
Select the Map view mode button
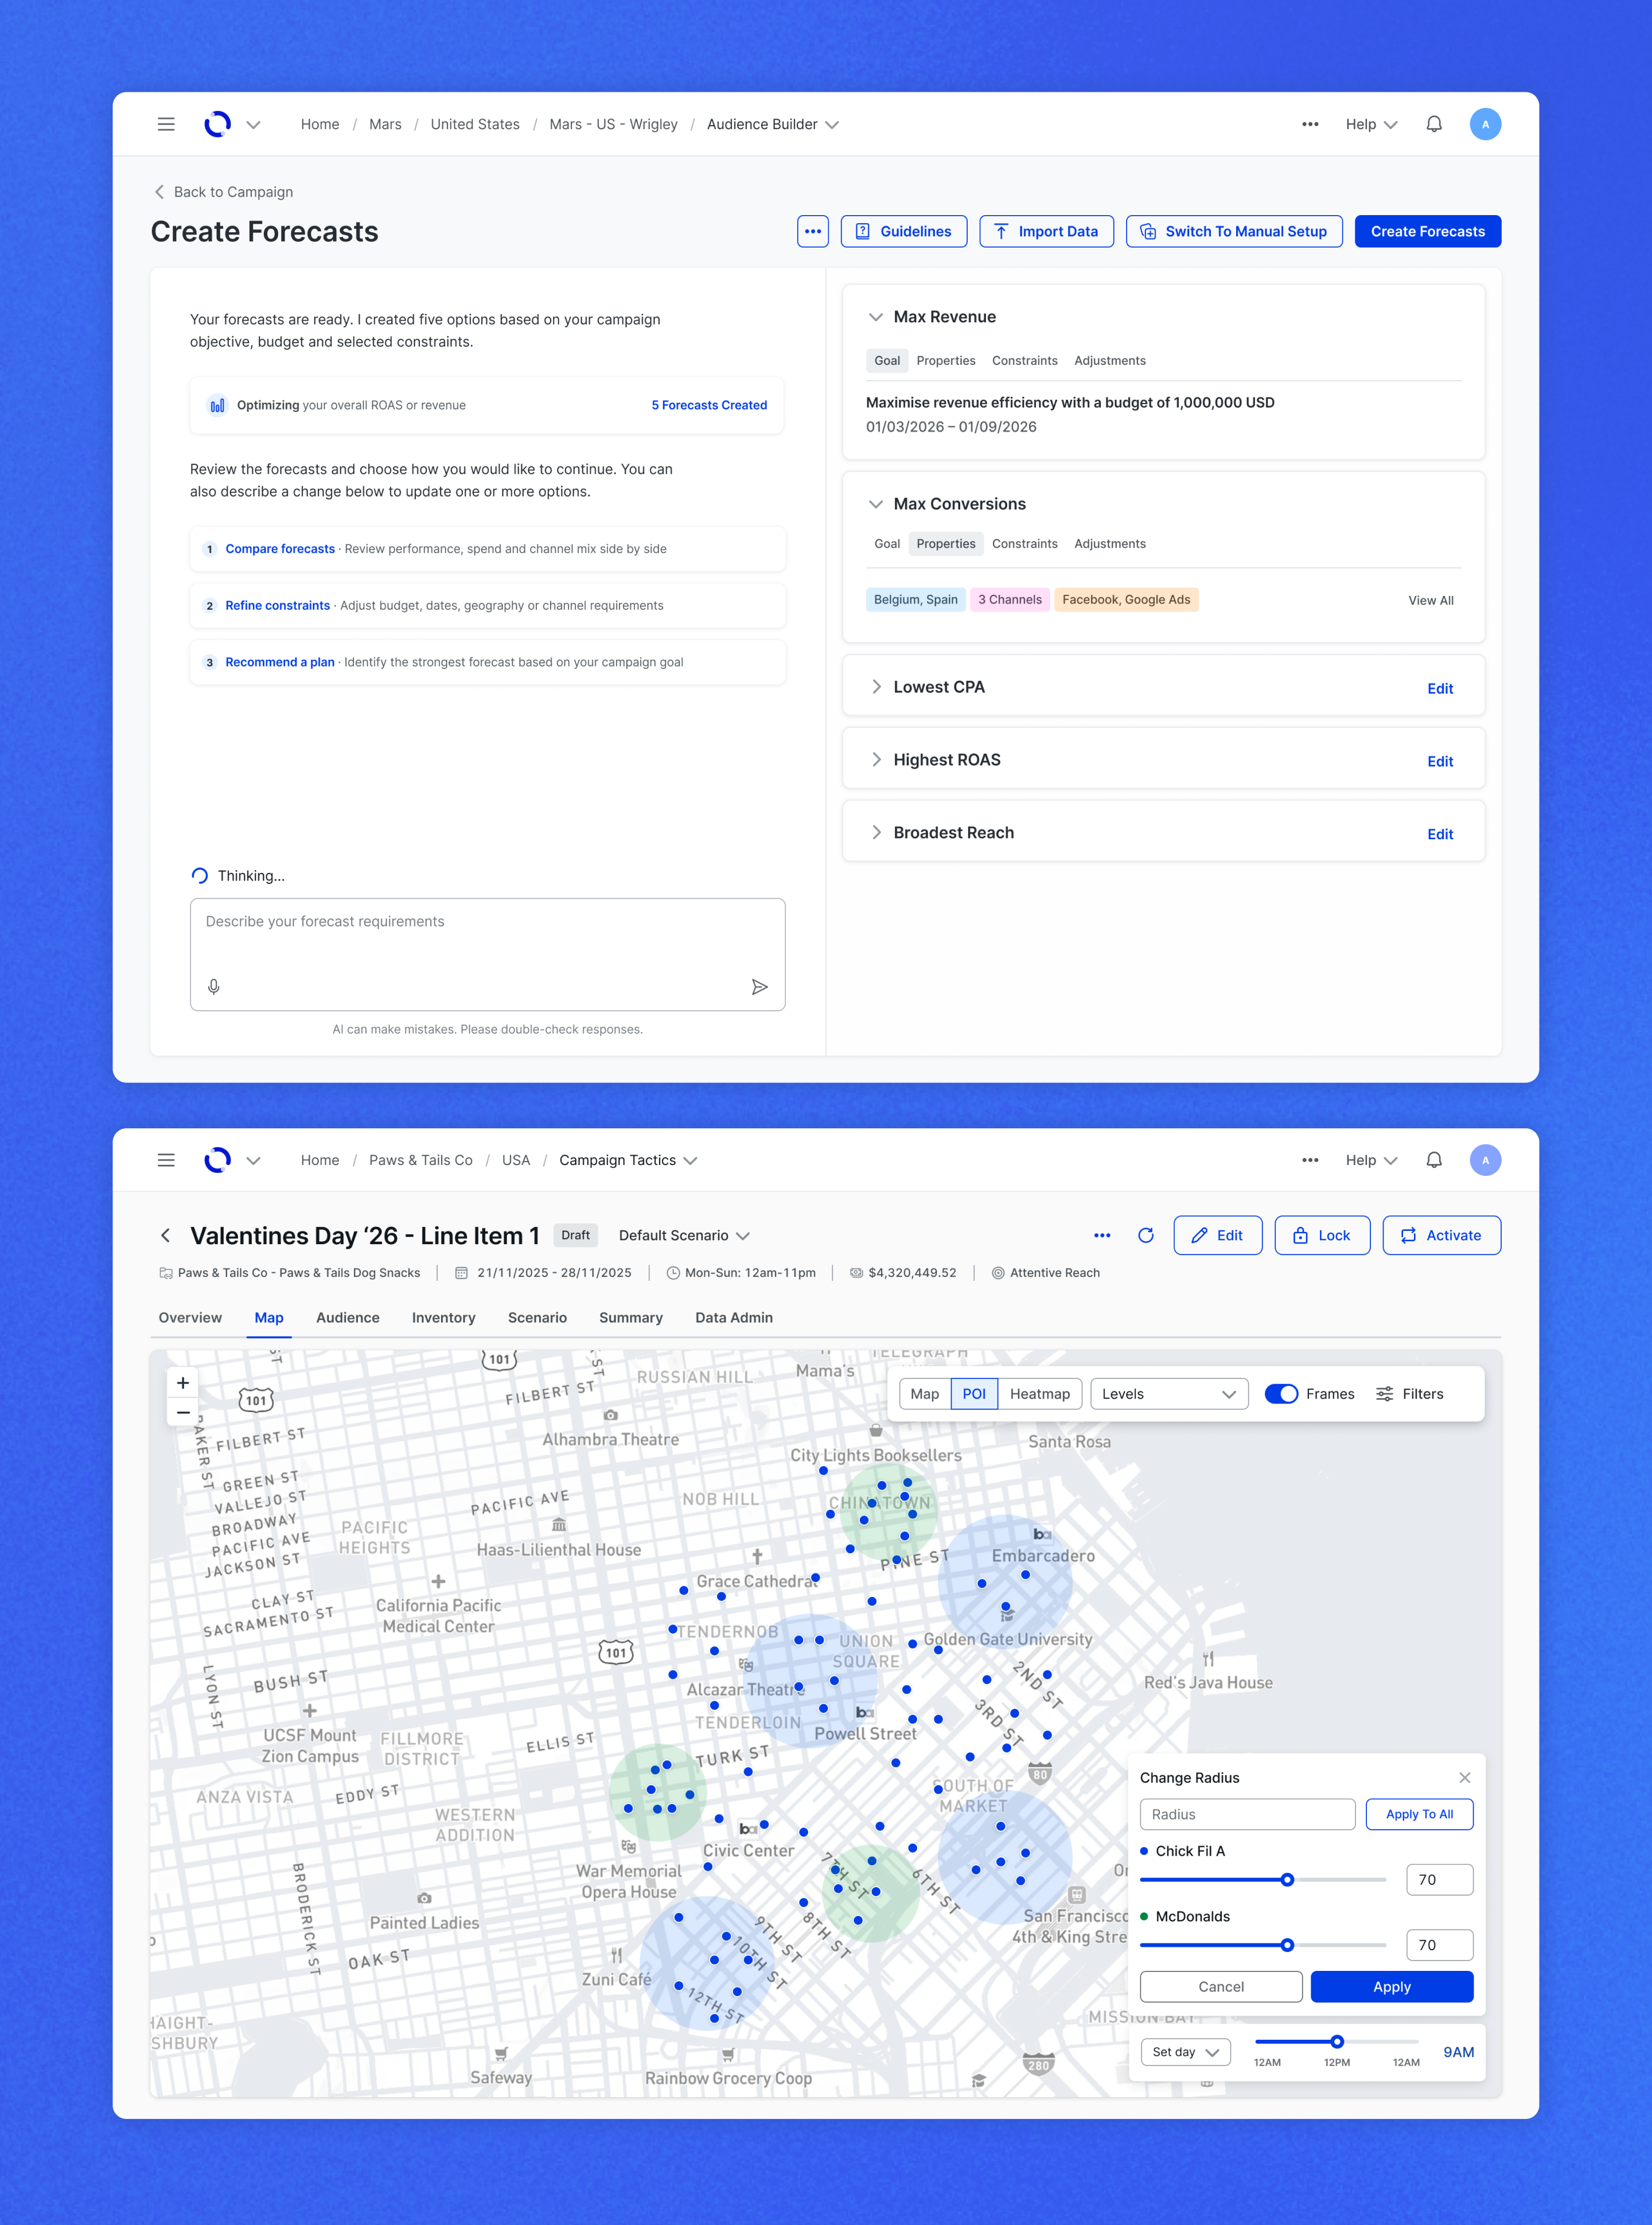pyautogui.click(x=925, y=1394)
